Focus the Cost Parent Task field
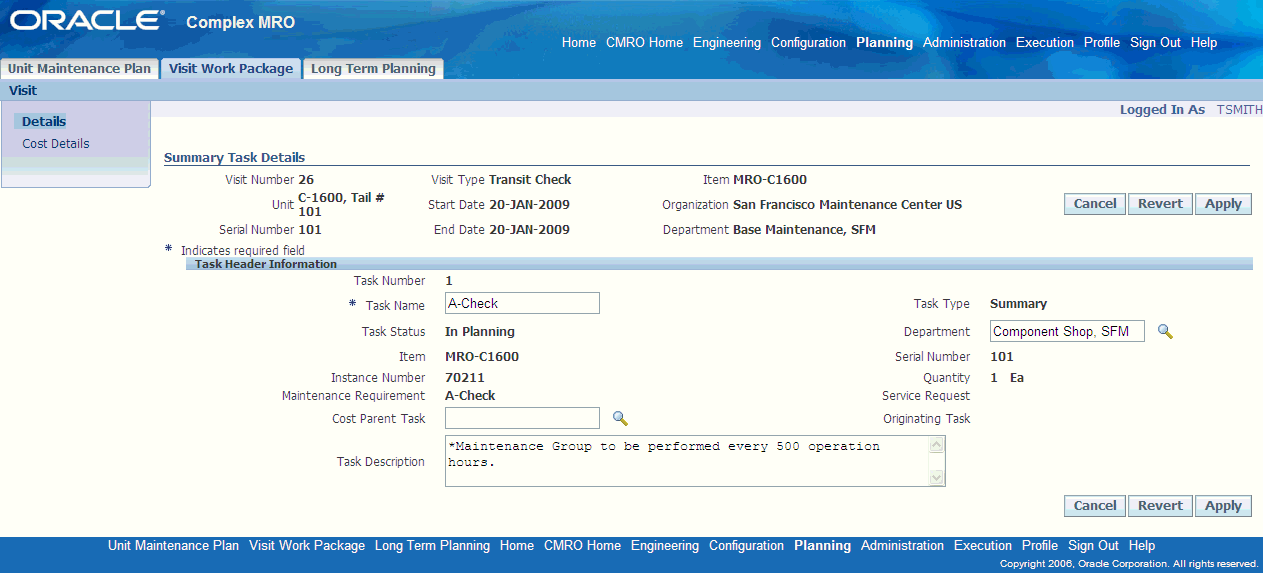The height and width of the screenshot is (573, 1263). pos(522,418)
